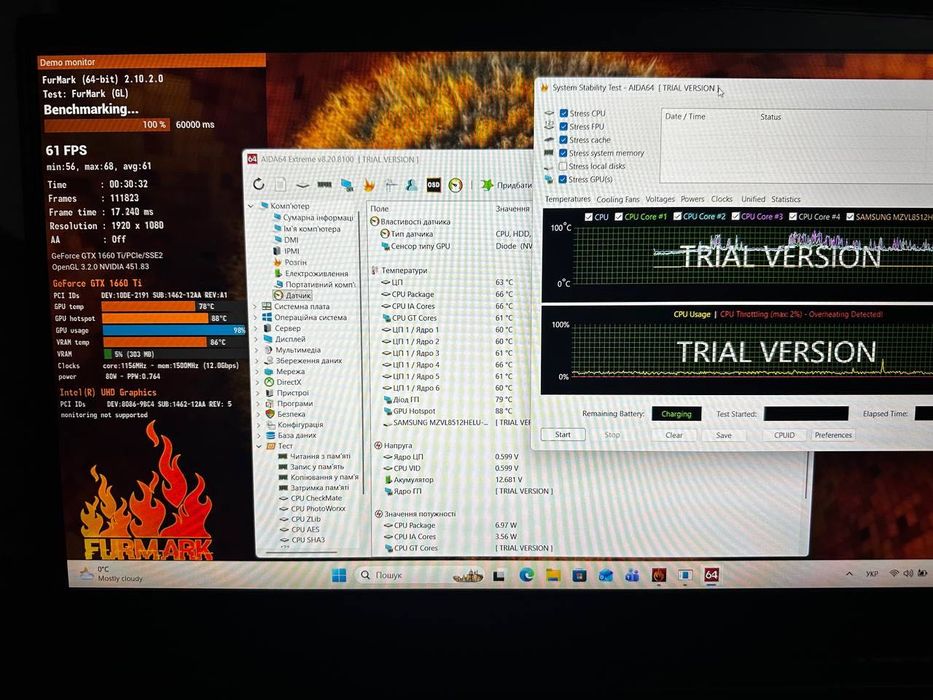Select CPU AES benchmark item
This screenshot has height=700, width=933.
[x=305, y=530]
